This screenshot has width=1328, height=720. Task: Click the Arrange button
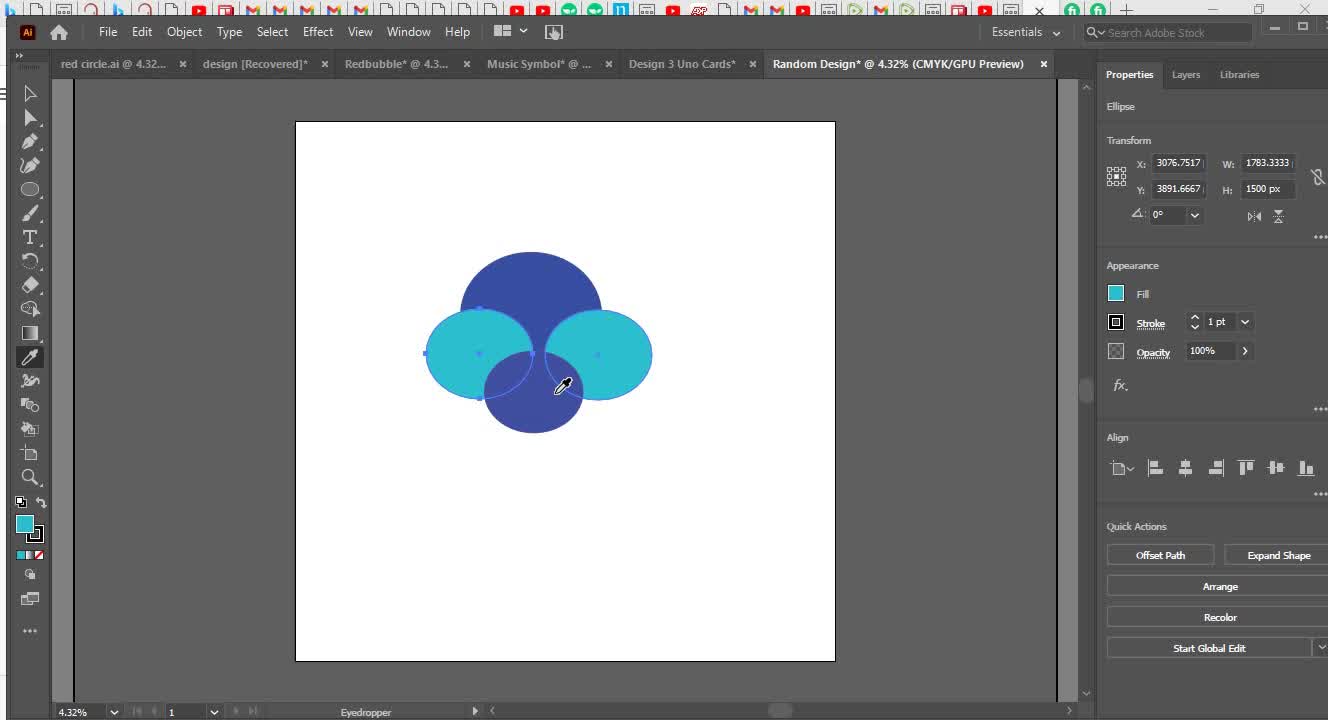pyautogui.click(x=1220, y=586)
